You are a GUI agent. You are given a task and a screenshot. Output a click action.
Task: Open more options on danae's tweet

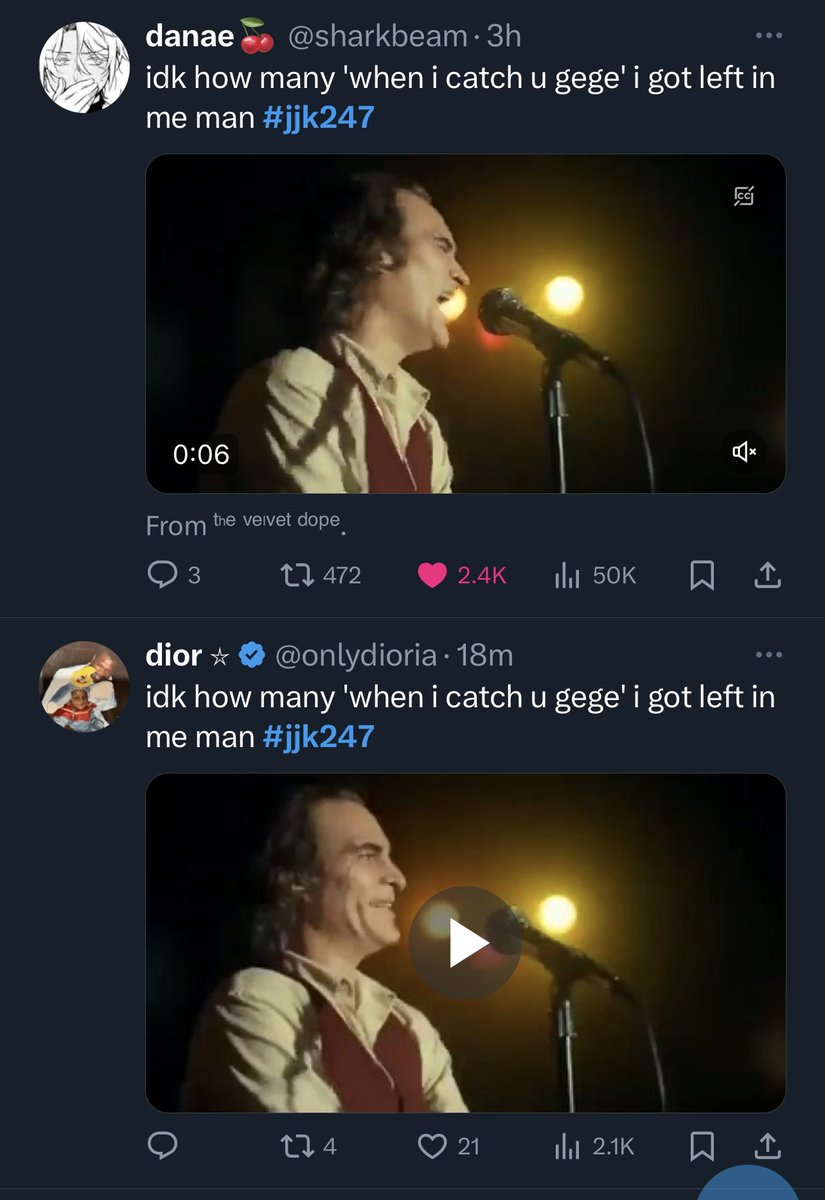(x=768, y=36)
